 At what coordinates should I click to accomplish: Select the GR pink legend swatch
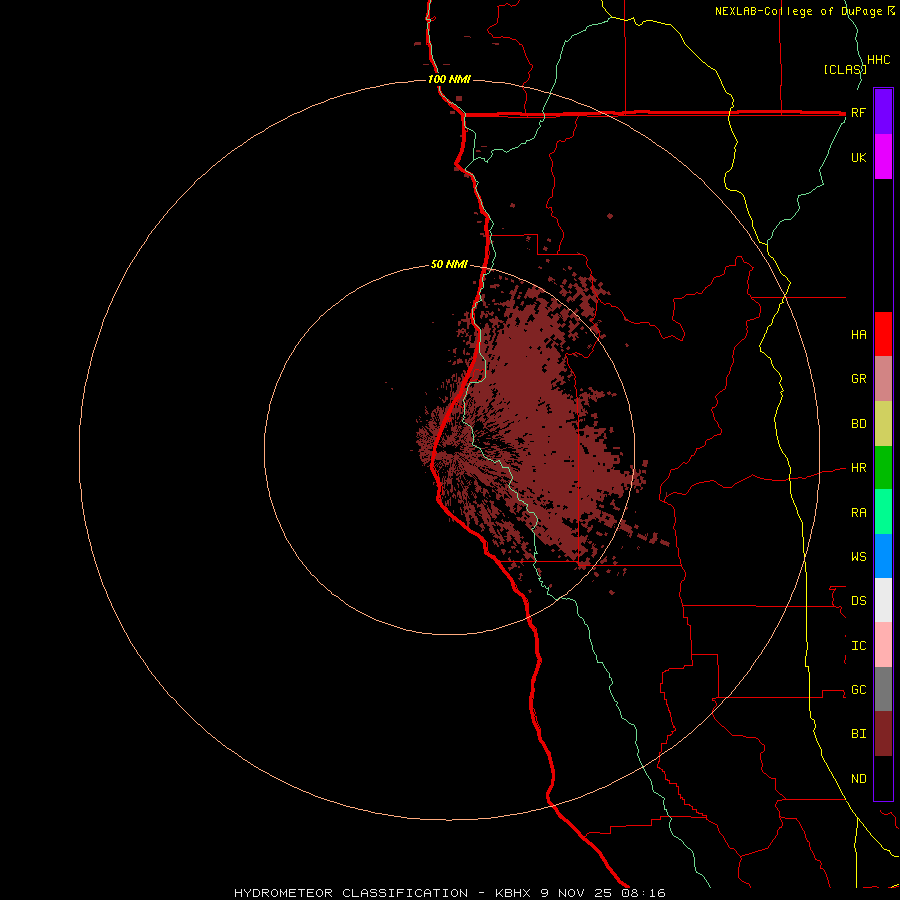(883, 379)
